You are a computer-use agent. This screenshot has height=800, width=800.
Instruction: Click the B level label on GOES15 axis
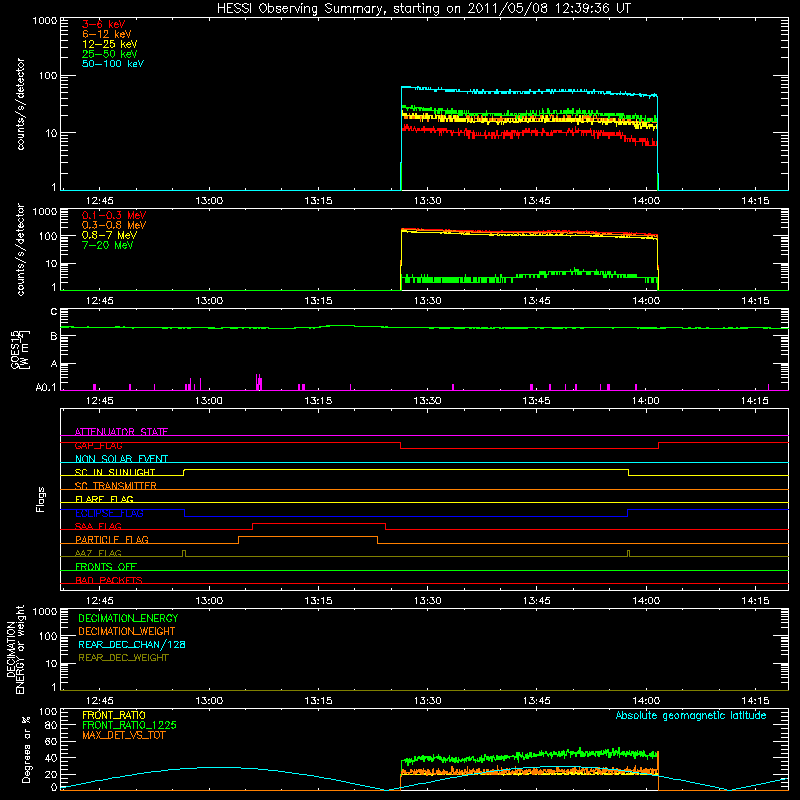coord(54,336)
